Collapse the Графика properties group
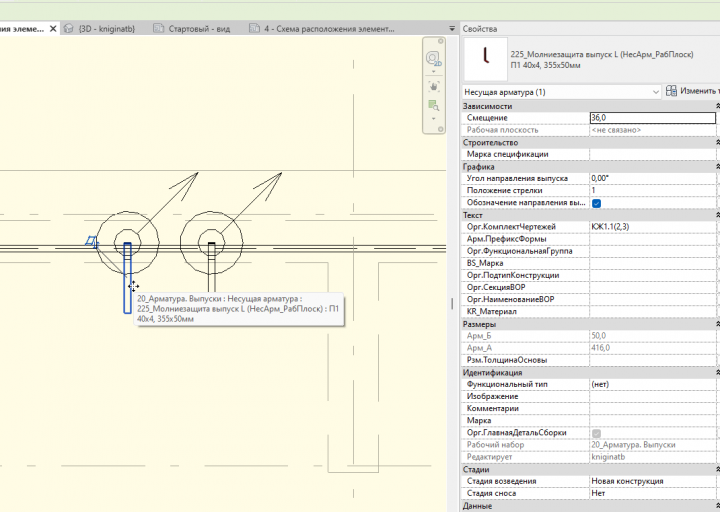This screenshot has height=512, width=720. coord(716,167)
